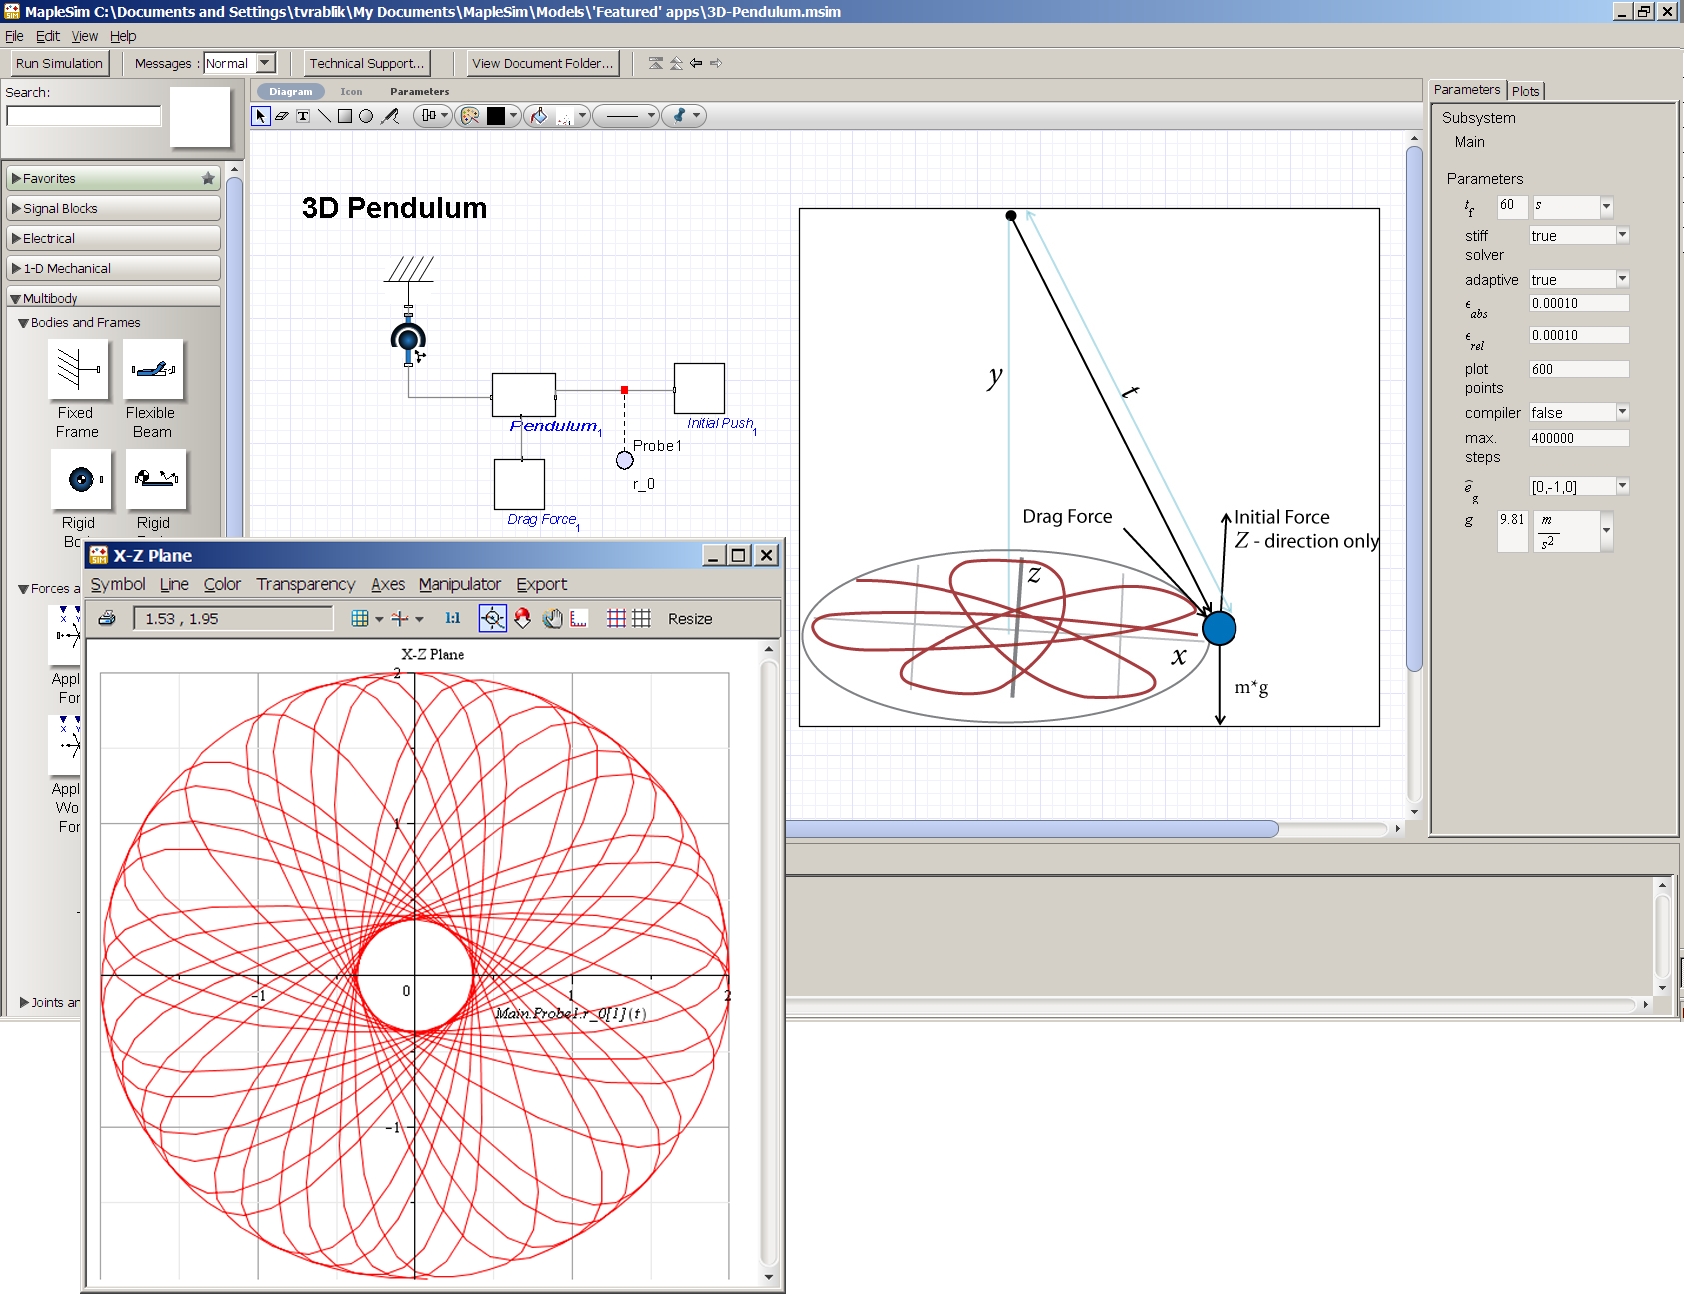
Task: Set plot scaling to 1:1
Action: 453,618
